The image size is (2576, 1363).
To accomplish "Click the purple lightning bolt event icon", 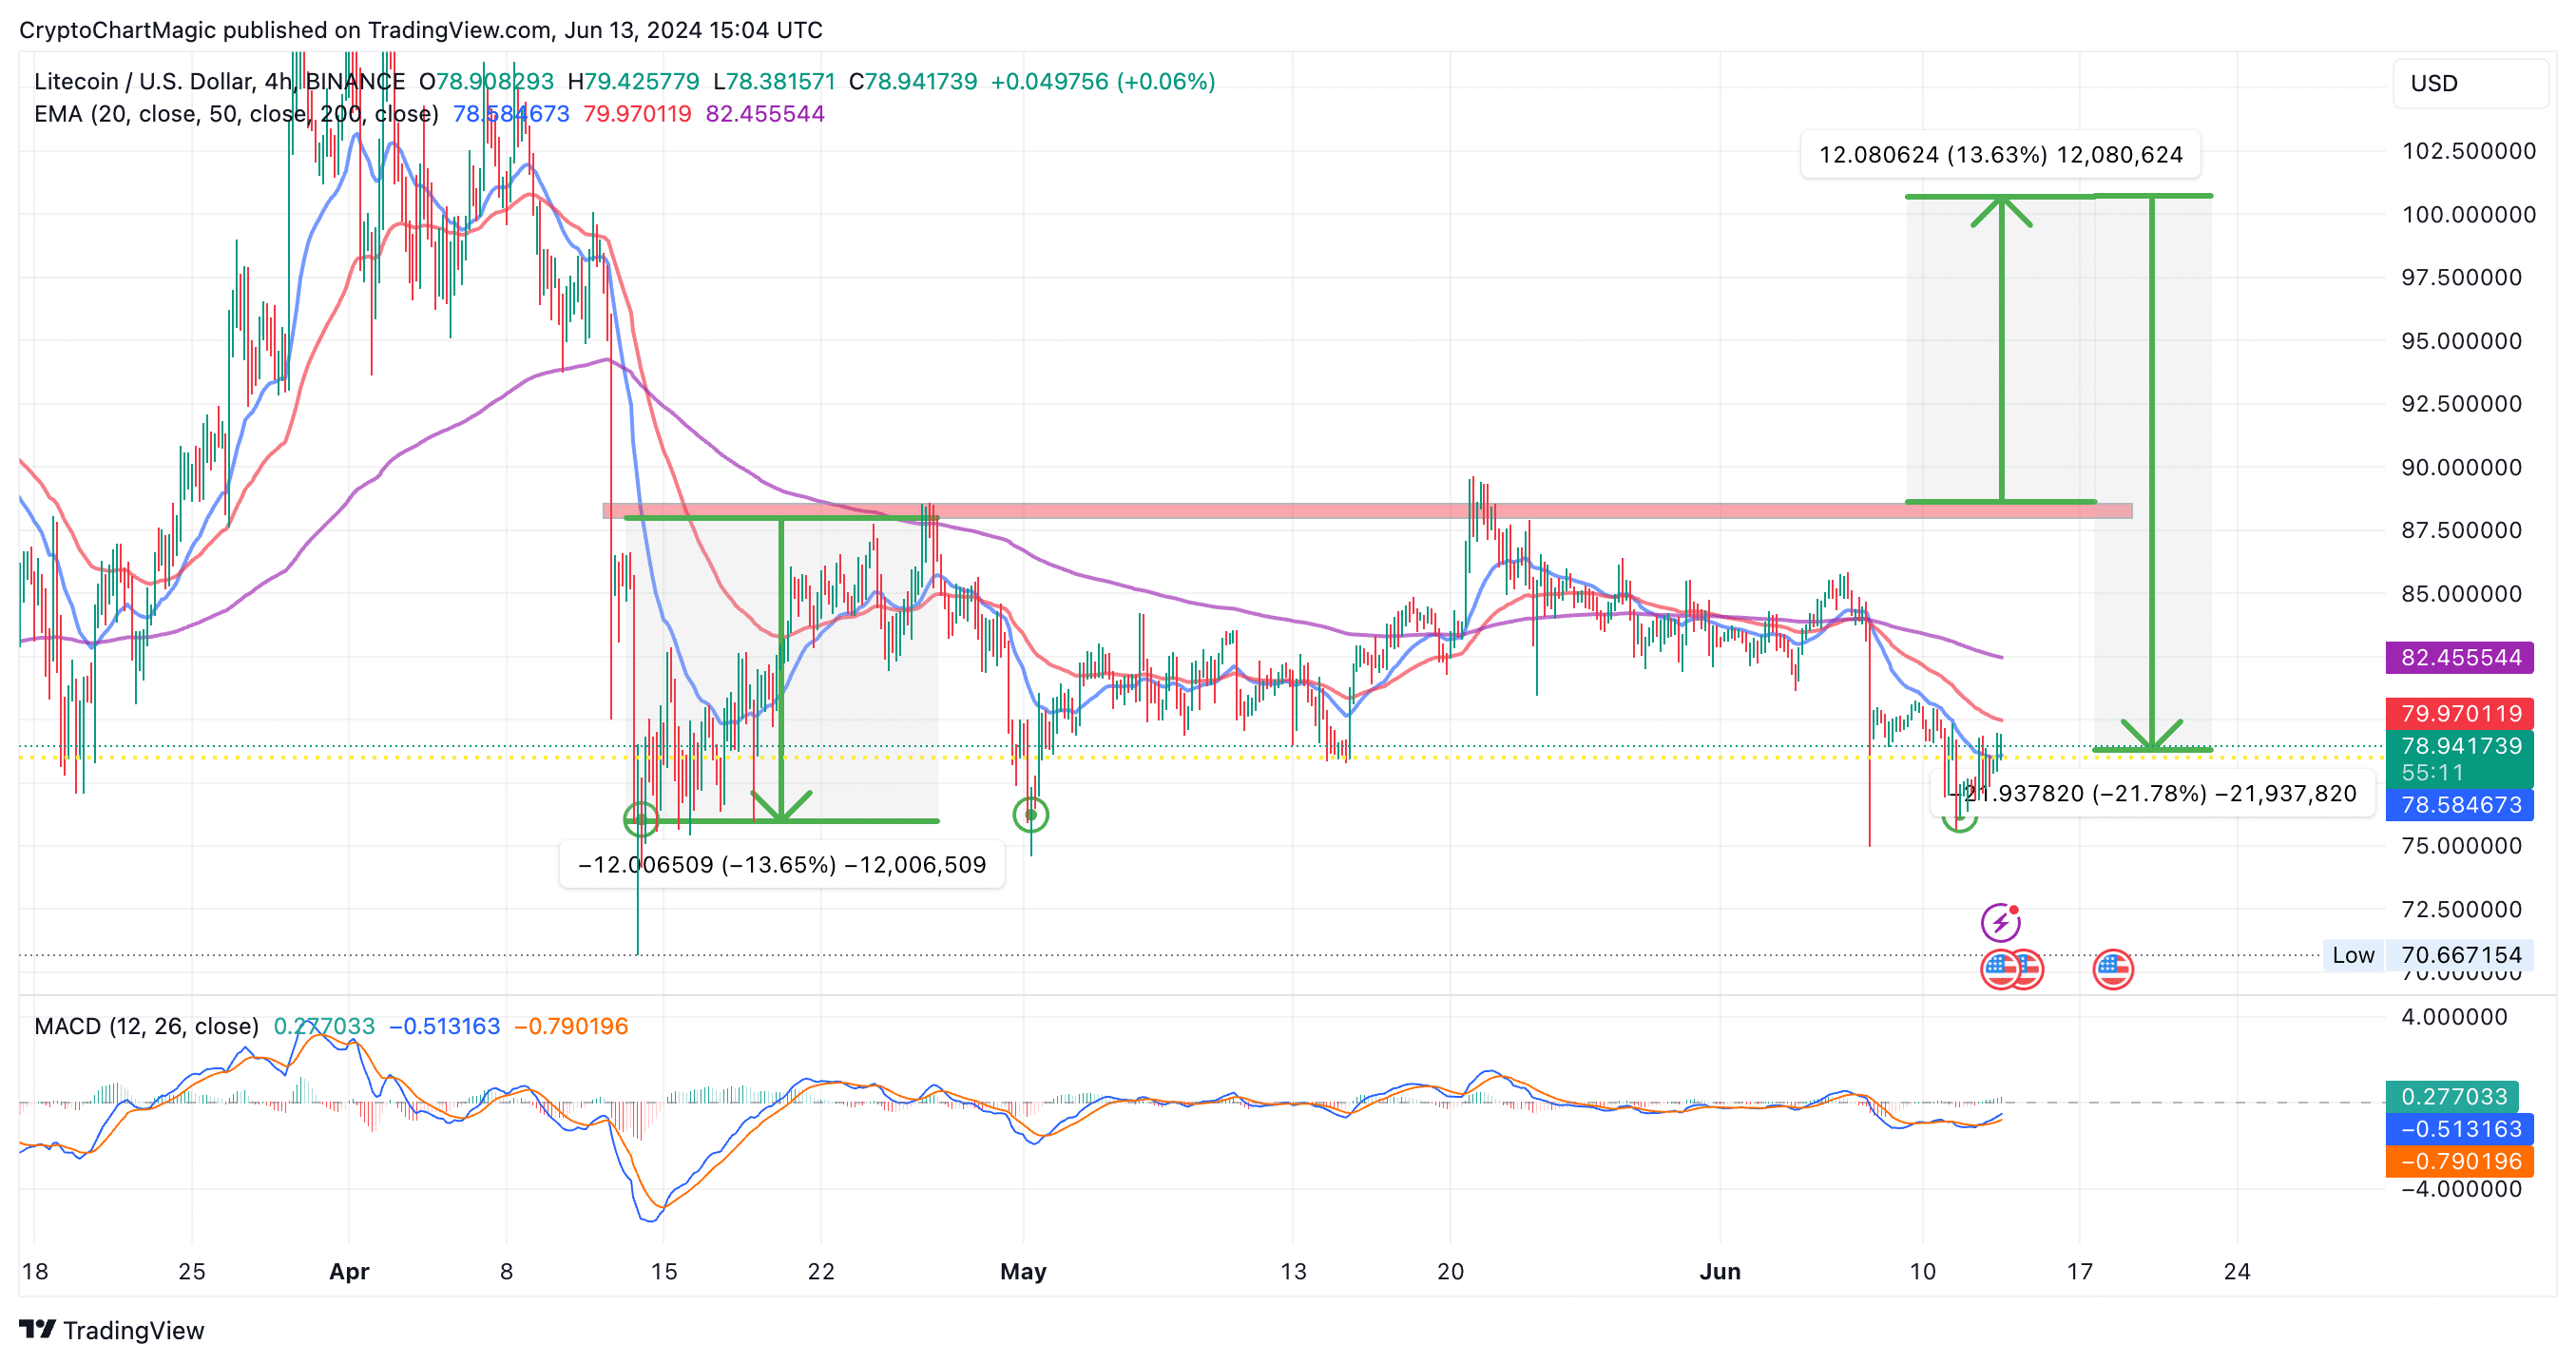I will (2000, 922).
